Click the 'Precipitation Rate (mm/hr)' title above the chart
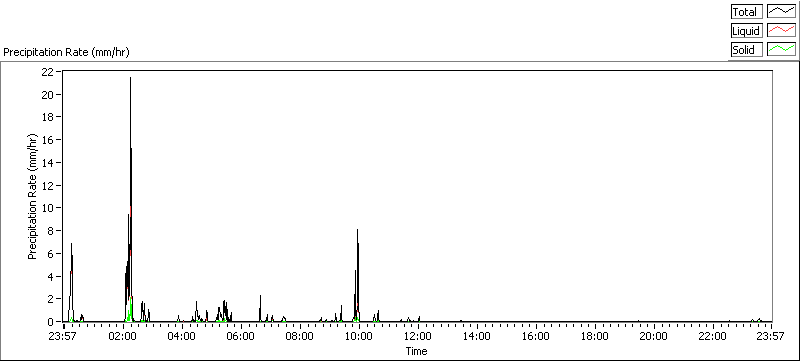 pyautogui.click(x=66, y=52)
